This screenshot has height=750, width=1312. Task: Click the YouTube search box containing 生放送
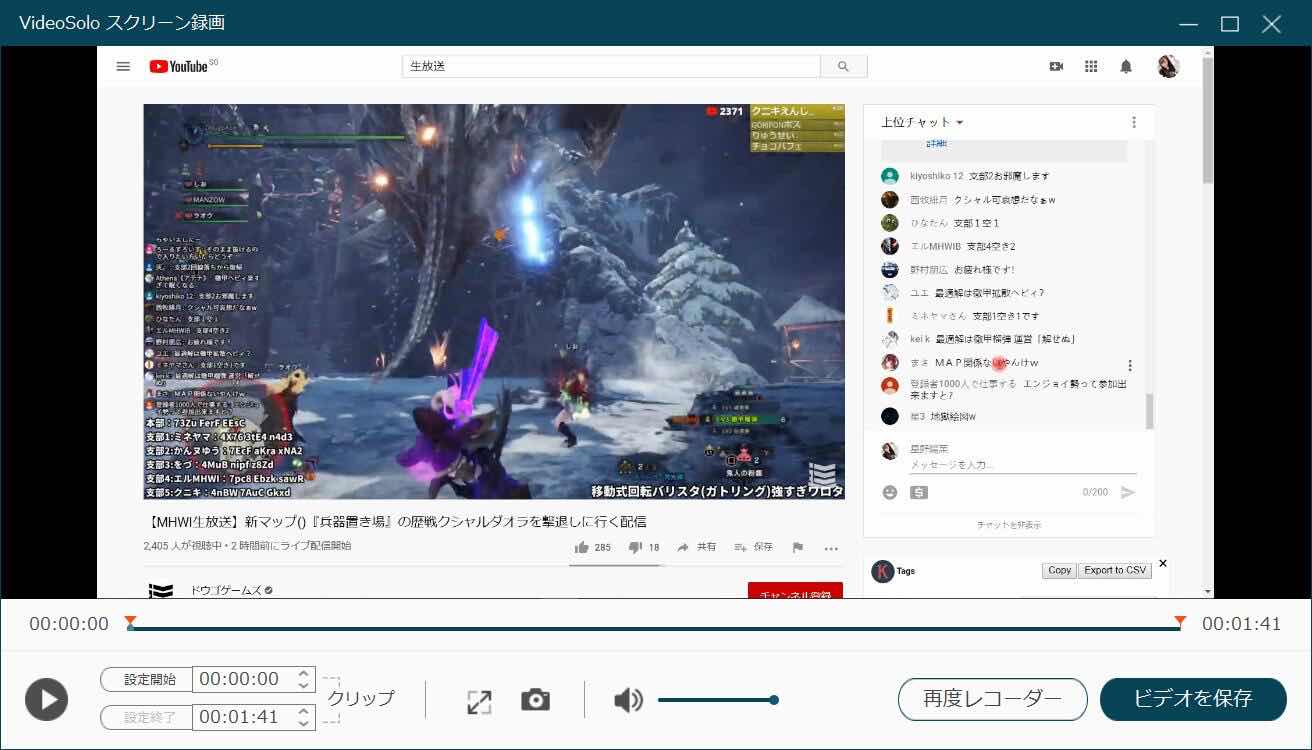(610, 66)
